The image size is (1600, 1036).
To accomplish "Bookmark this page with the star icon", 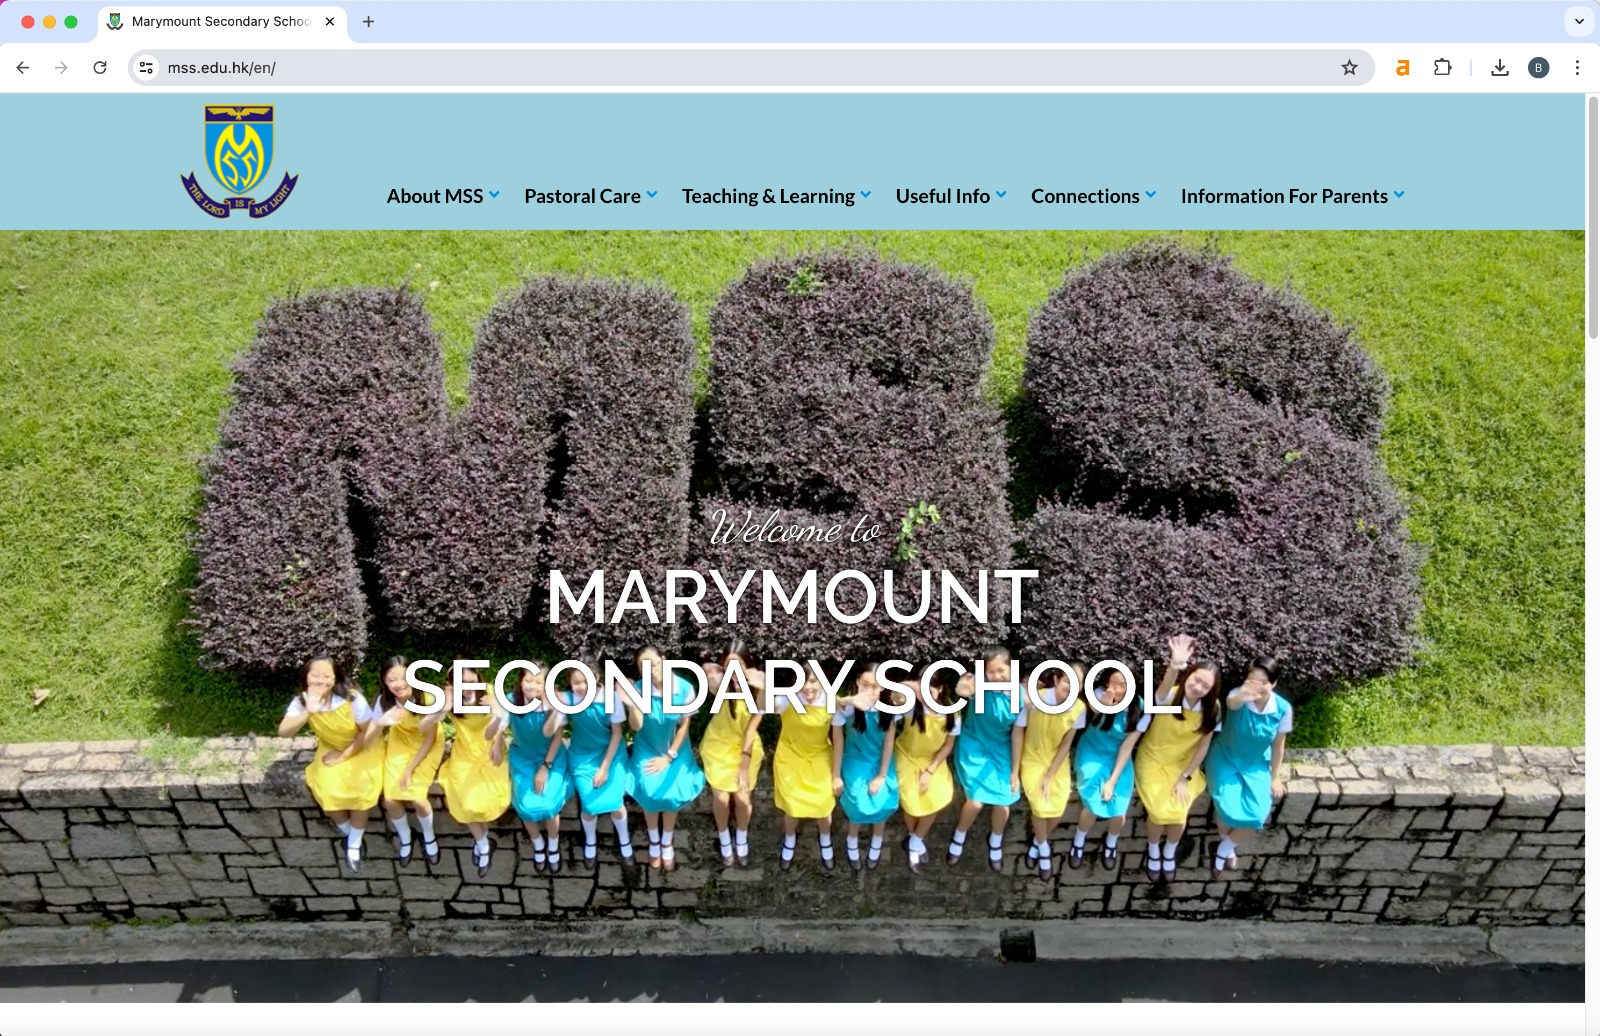I will point(1349,68).
